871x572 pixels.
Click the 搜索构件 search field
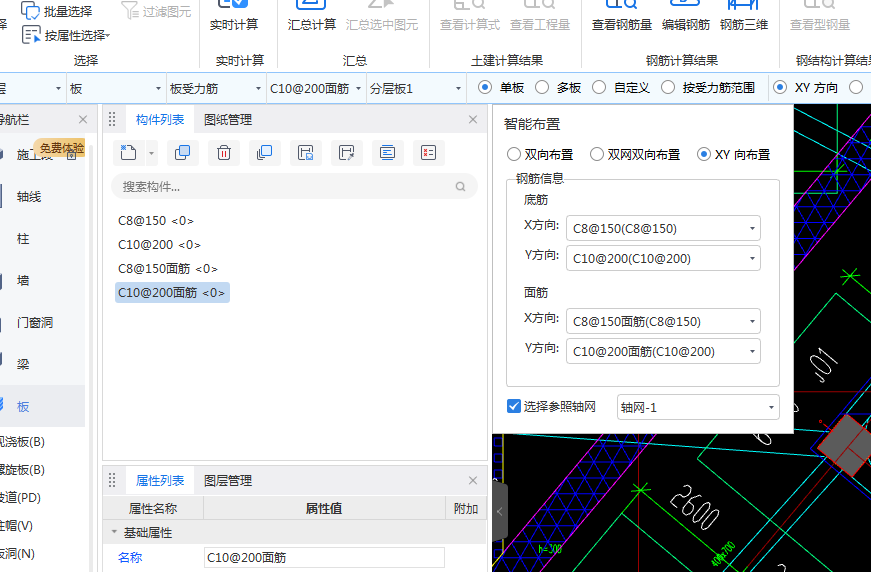(294, 187)
